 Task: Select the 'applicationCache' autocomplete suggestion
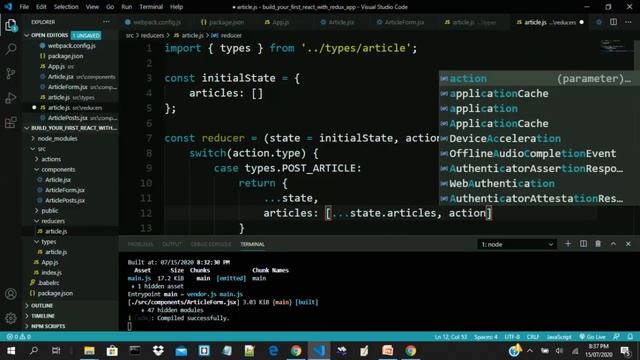coord(538,93)
